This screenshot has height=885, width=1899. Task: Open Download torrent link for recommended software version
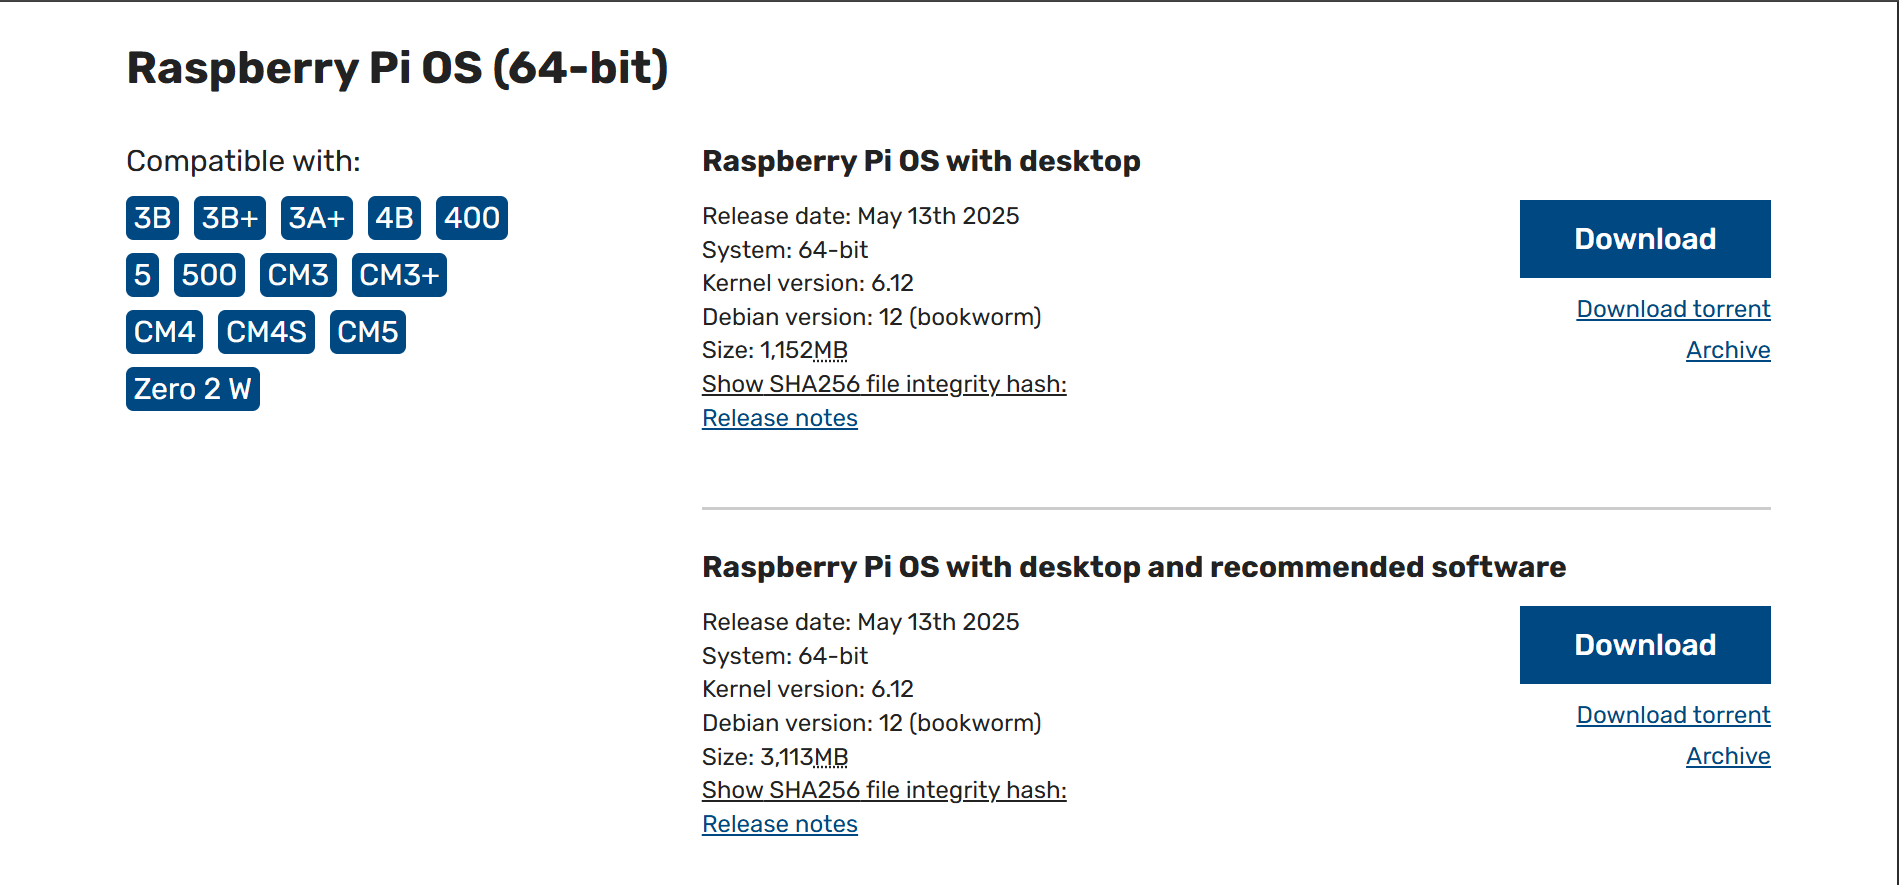1673,715
